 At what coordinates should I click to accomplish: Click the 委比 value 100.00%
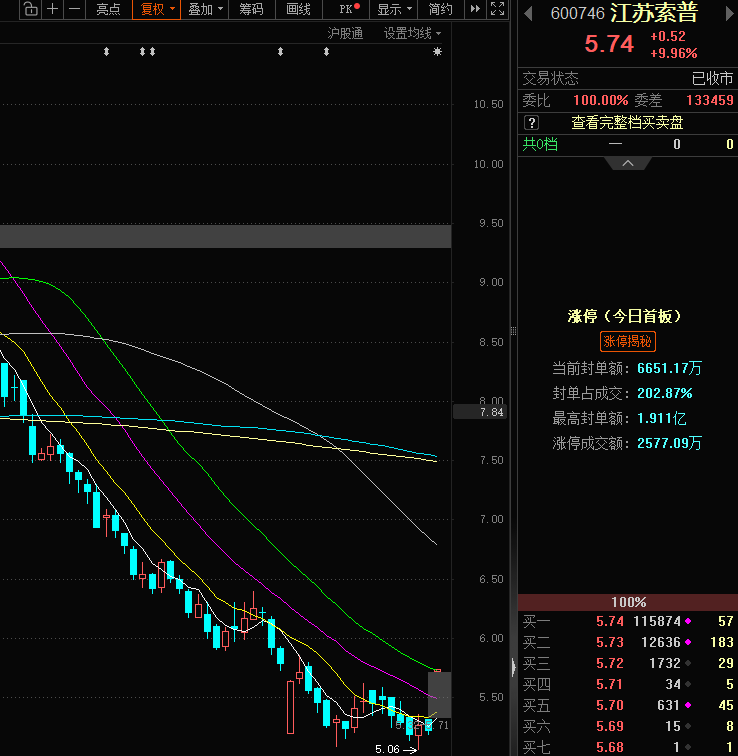pos(601,100)
